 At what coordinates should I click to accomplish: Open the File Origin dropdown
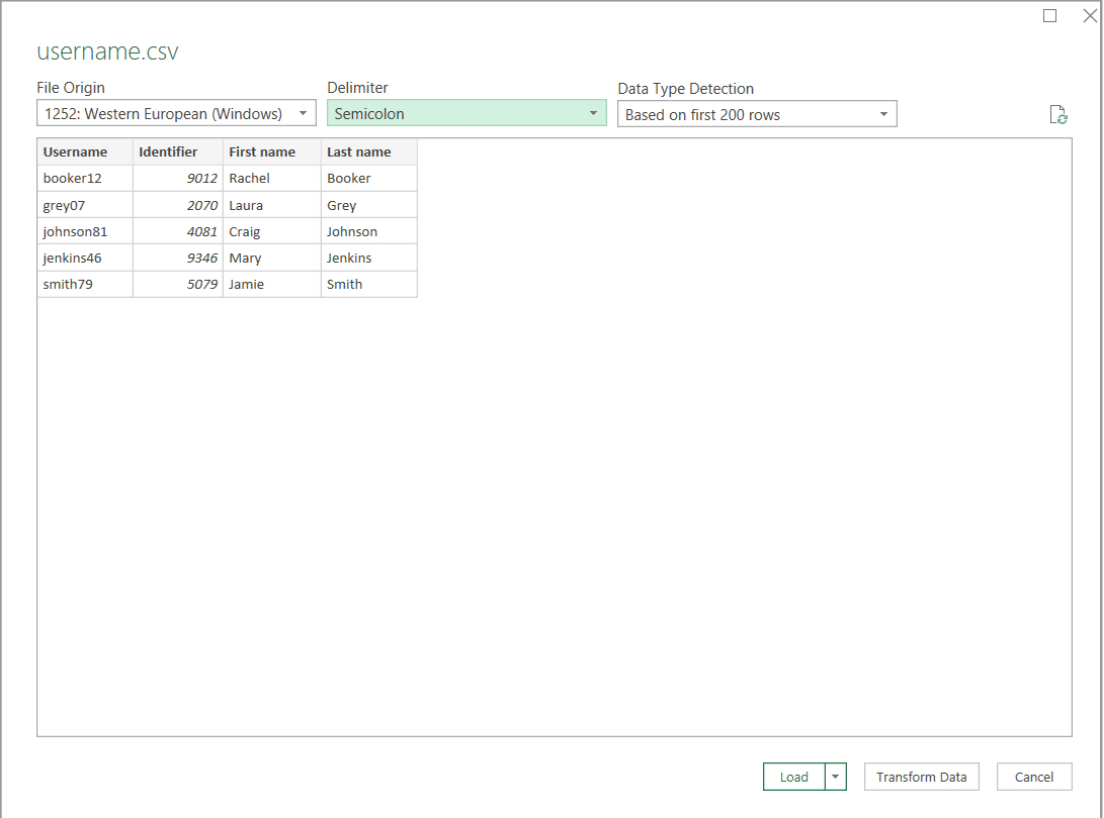(x=303, y=113)
